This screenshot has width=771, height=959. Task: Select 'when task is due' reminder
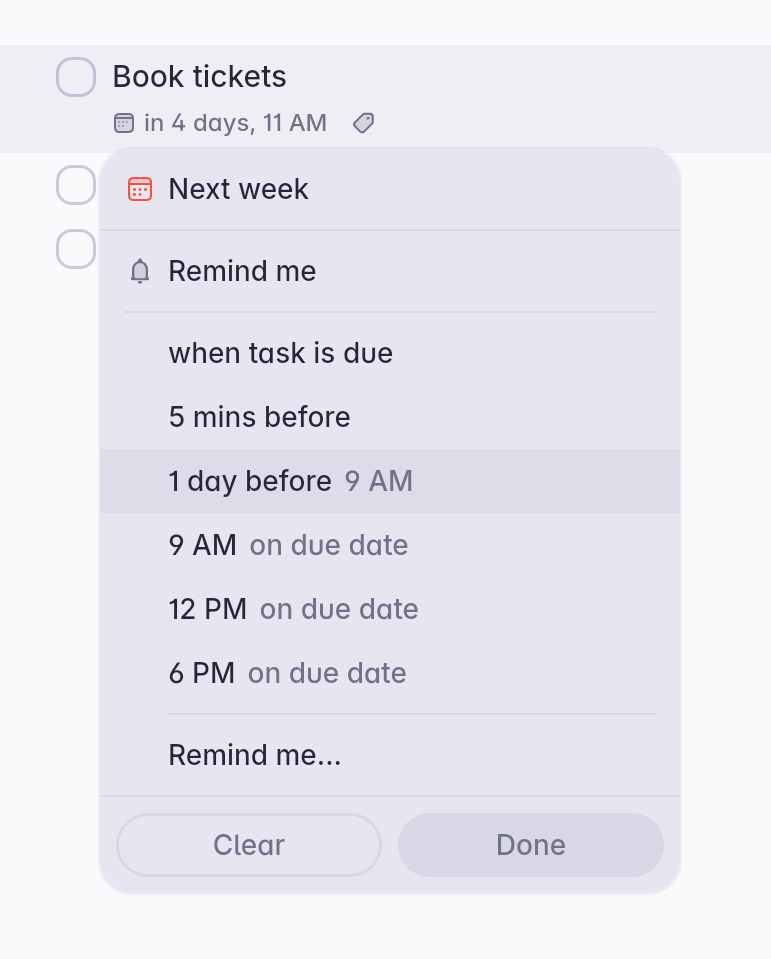click(280, 353)
